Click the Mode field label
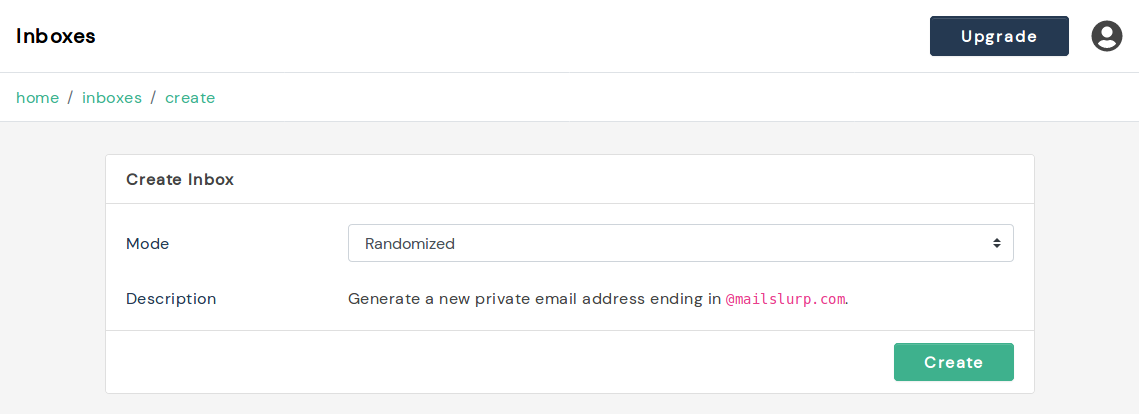The width and height of the screenshot is (1139, 414). (148, 243)
